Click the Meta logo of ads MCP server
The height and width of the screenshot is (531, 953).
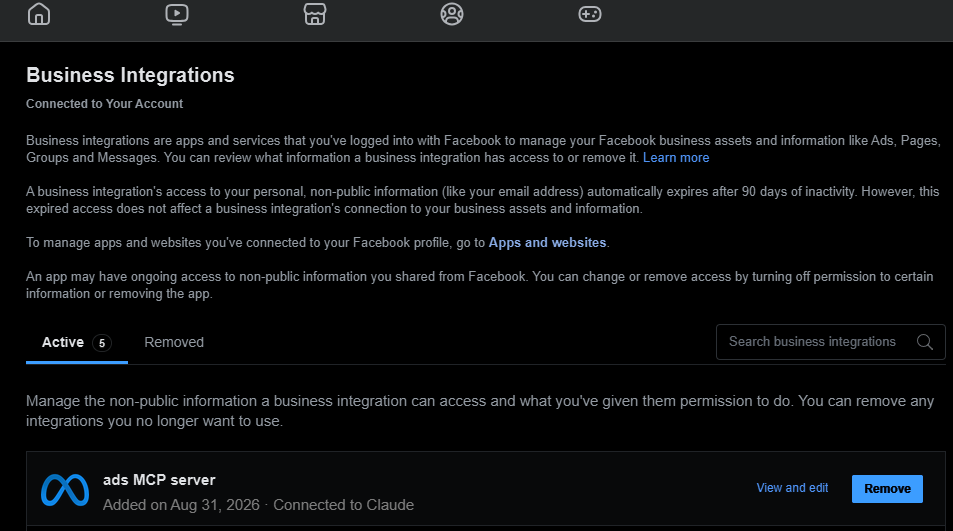click(x=65, y=490)
